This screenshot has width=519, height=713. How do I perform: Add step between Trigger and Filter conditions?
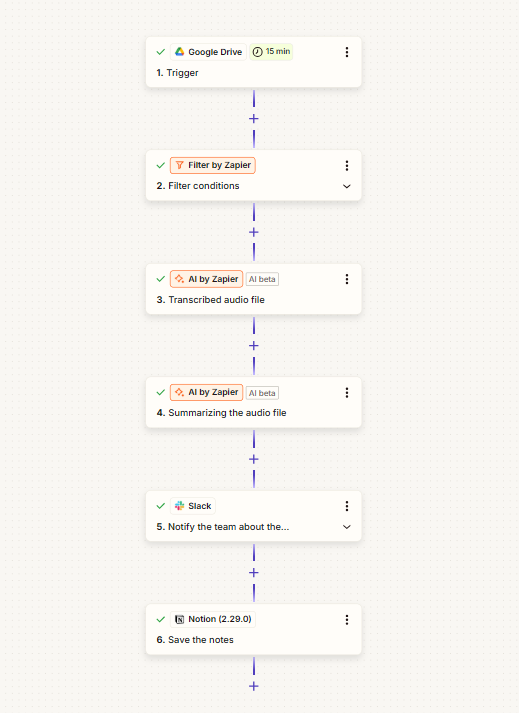click(254, 119)
